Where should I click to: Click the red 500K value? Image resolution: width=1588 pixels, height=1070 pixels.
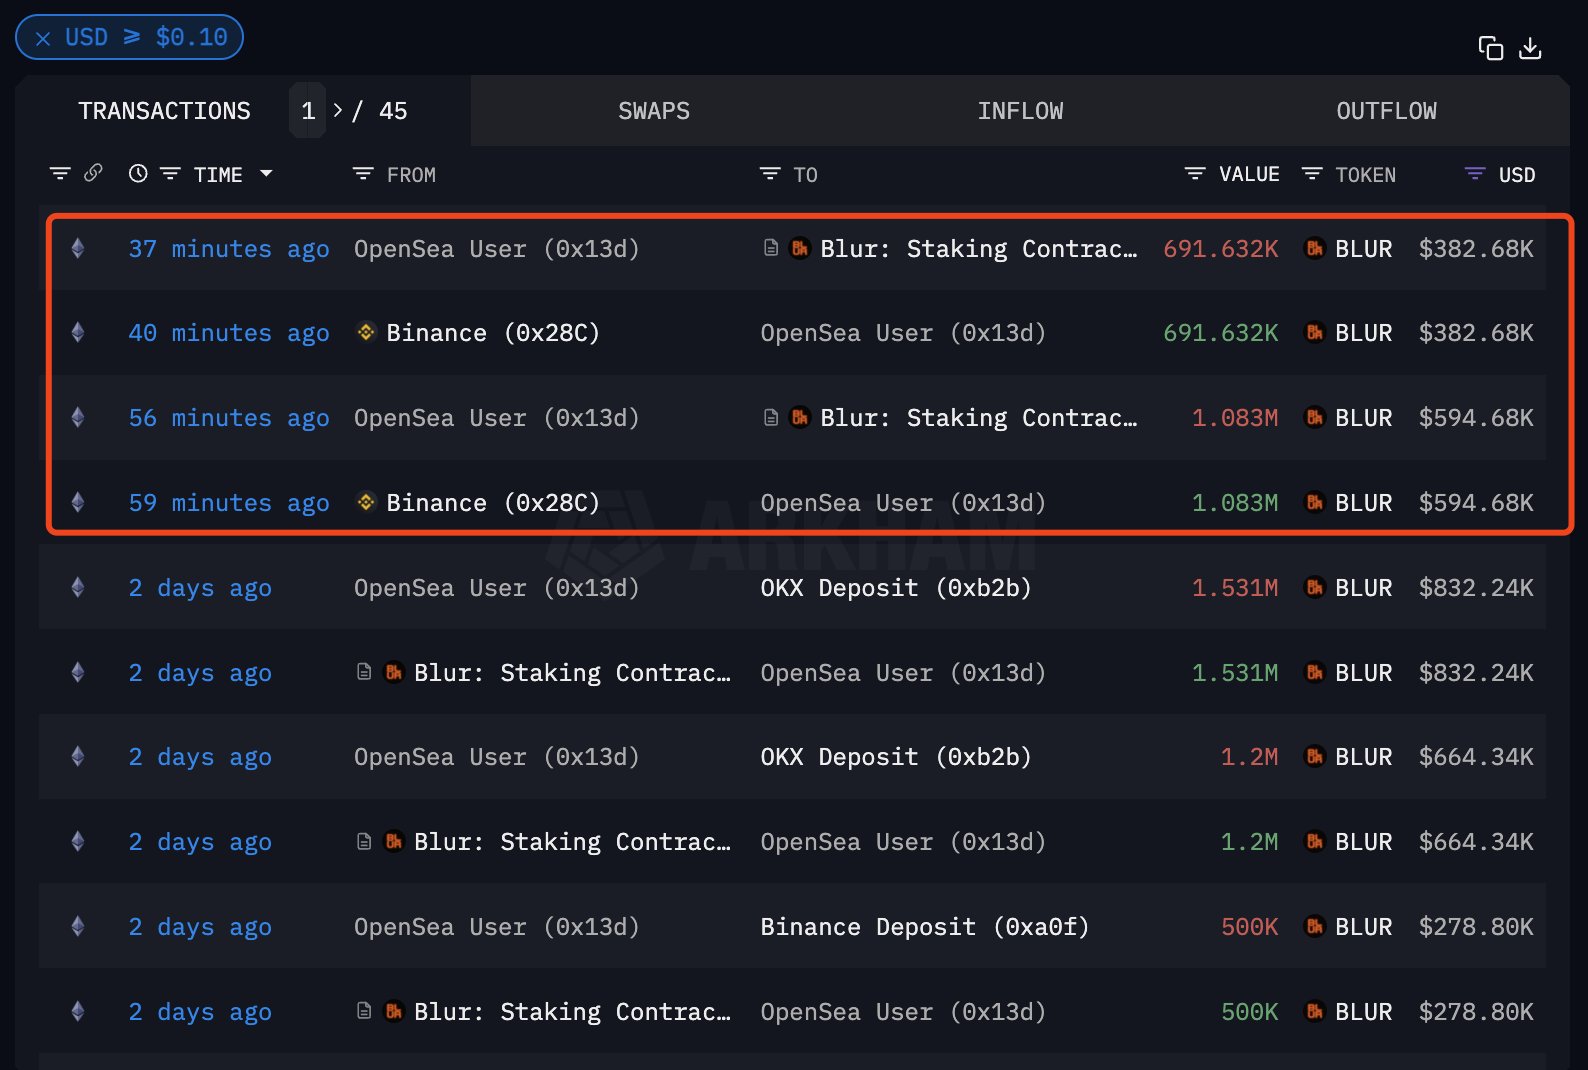click(1250, 927)
